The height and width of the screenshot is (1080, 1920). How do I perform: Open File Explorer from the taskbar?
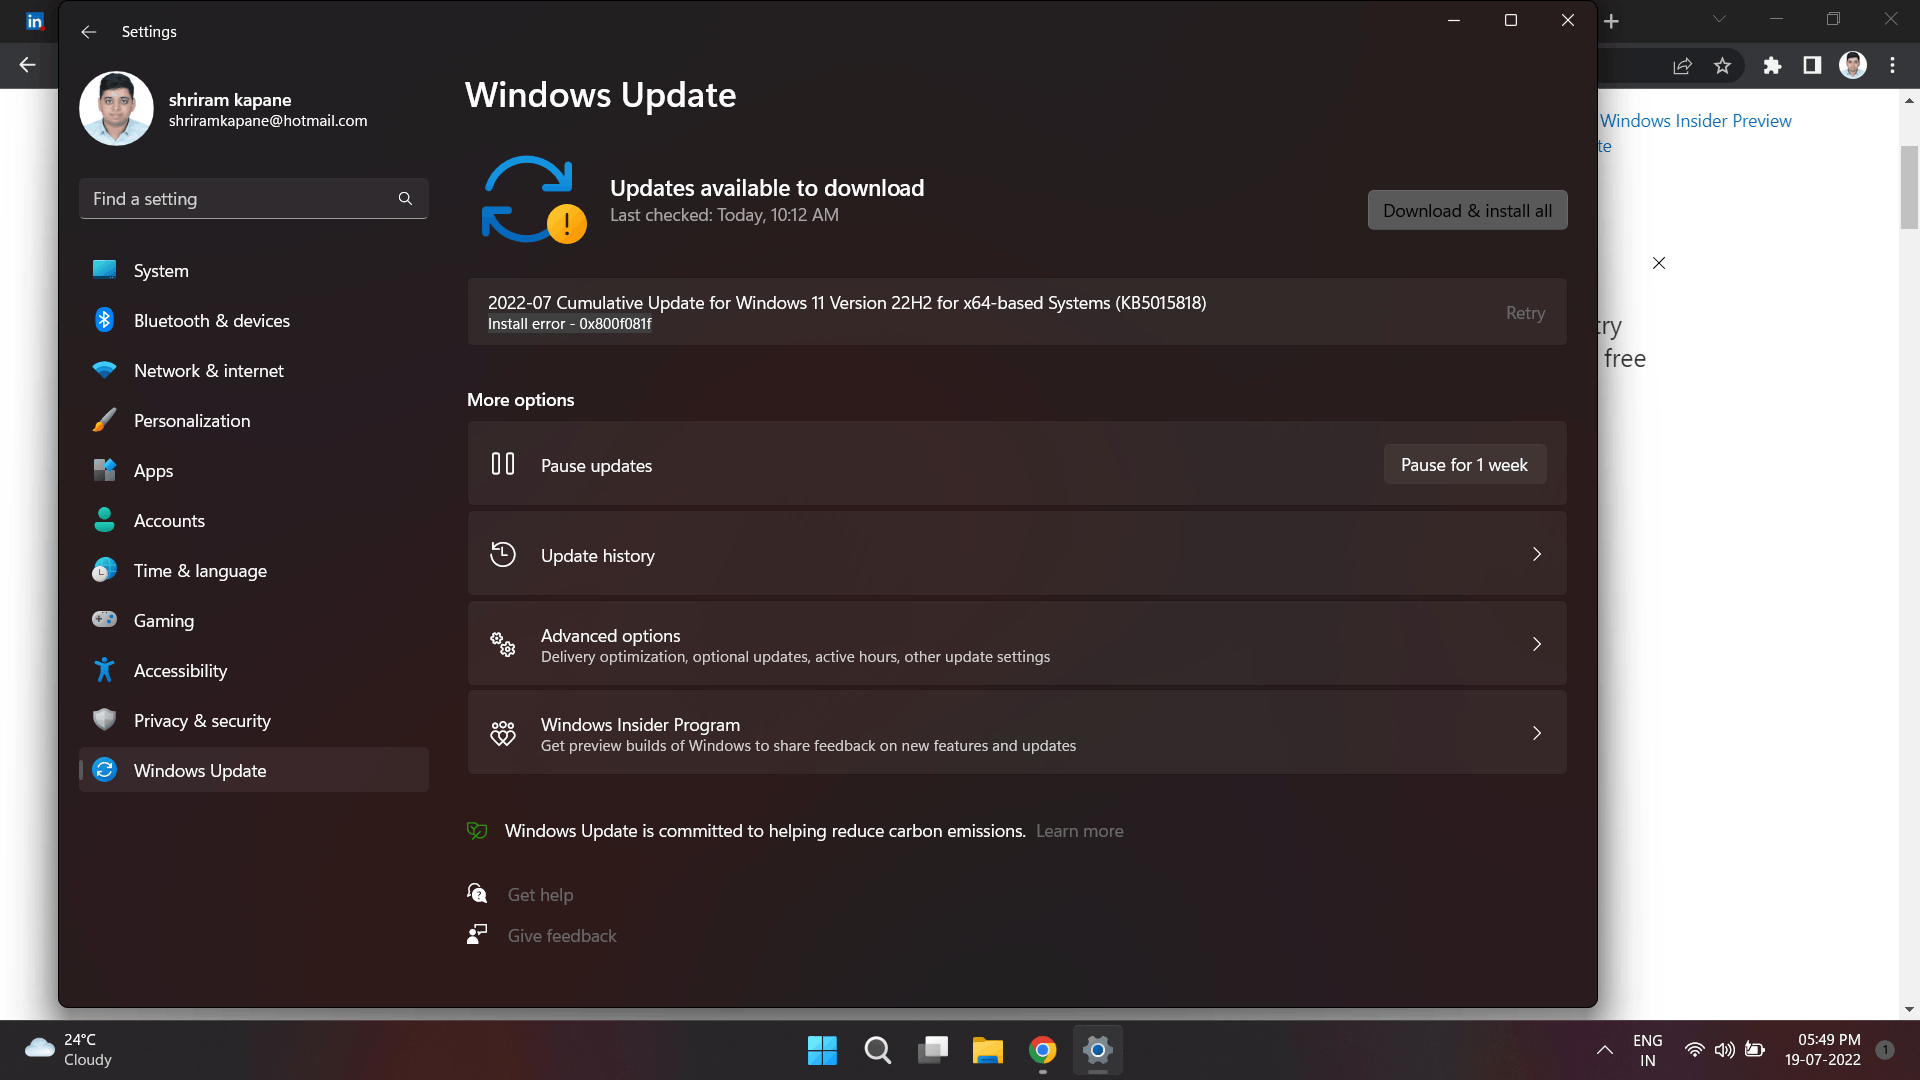coord(988,1050)
